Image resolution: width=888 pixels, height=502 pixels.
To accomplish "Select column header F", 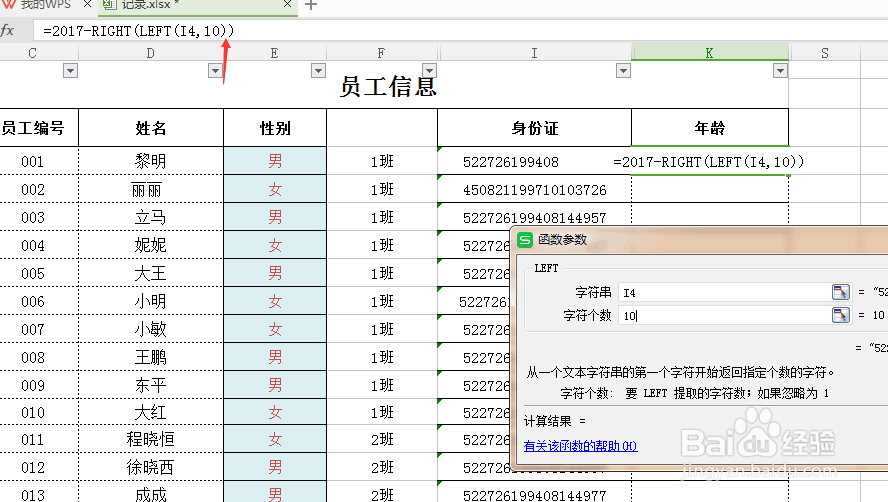I will (382, 53).
